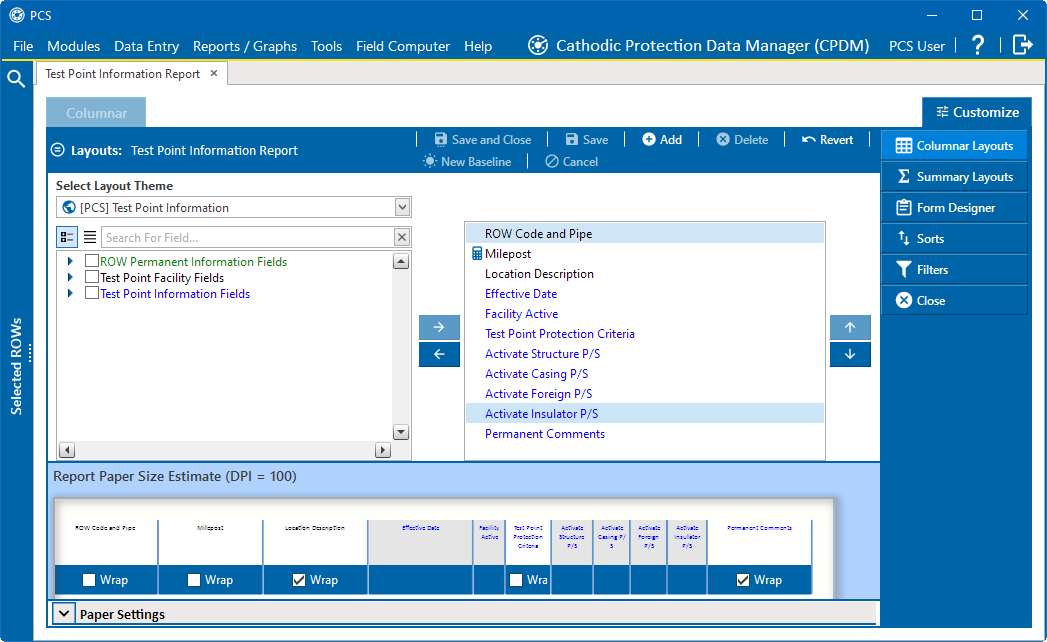Click Save and Close in toolbar
The height and width of the screenshot is (642, 1047).
[483, 140]
